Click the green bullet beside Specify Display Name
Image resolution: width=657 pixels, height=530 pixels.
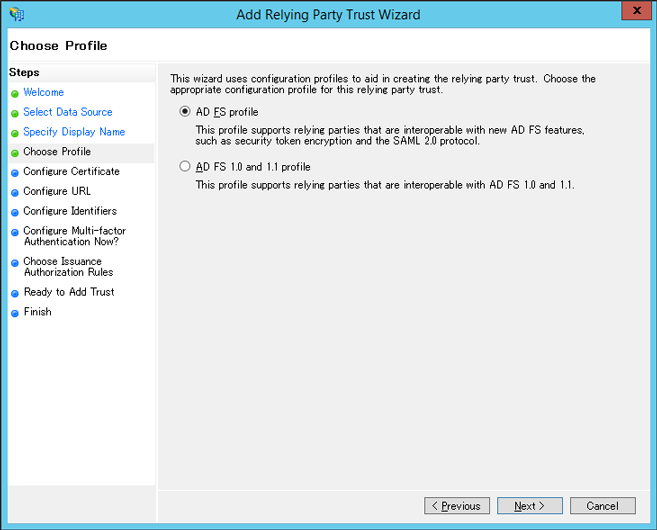tap(15, 133)
